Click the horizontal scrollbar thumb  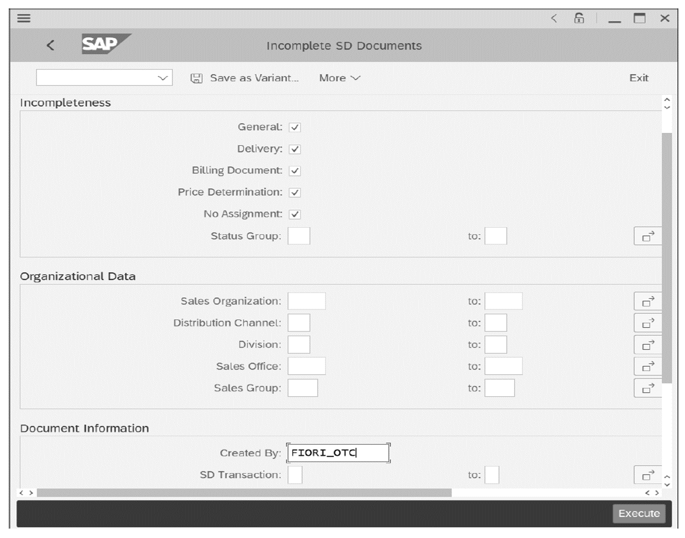(x=244, y=493)
